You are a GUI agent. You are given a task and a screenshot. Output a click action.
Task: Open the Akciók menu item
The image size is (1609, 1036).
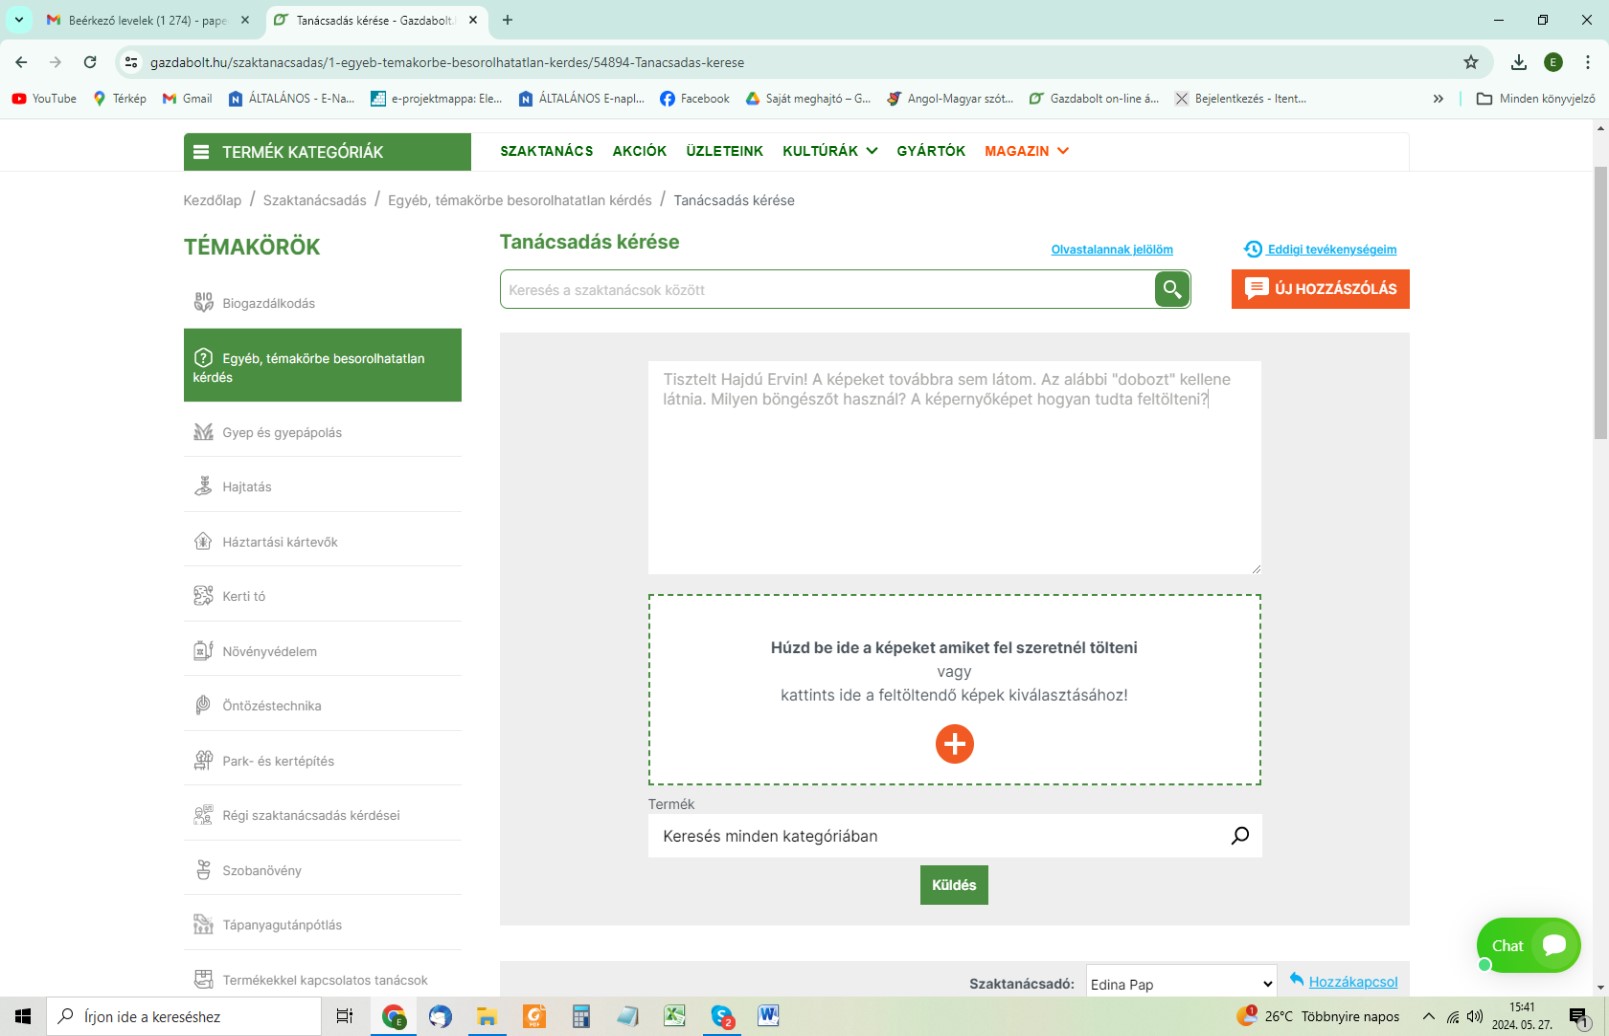(639, 151)
